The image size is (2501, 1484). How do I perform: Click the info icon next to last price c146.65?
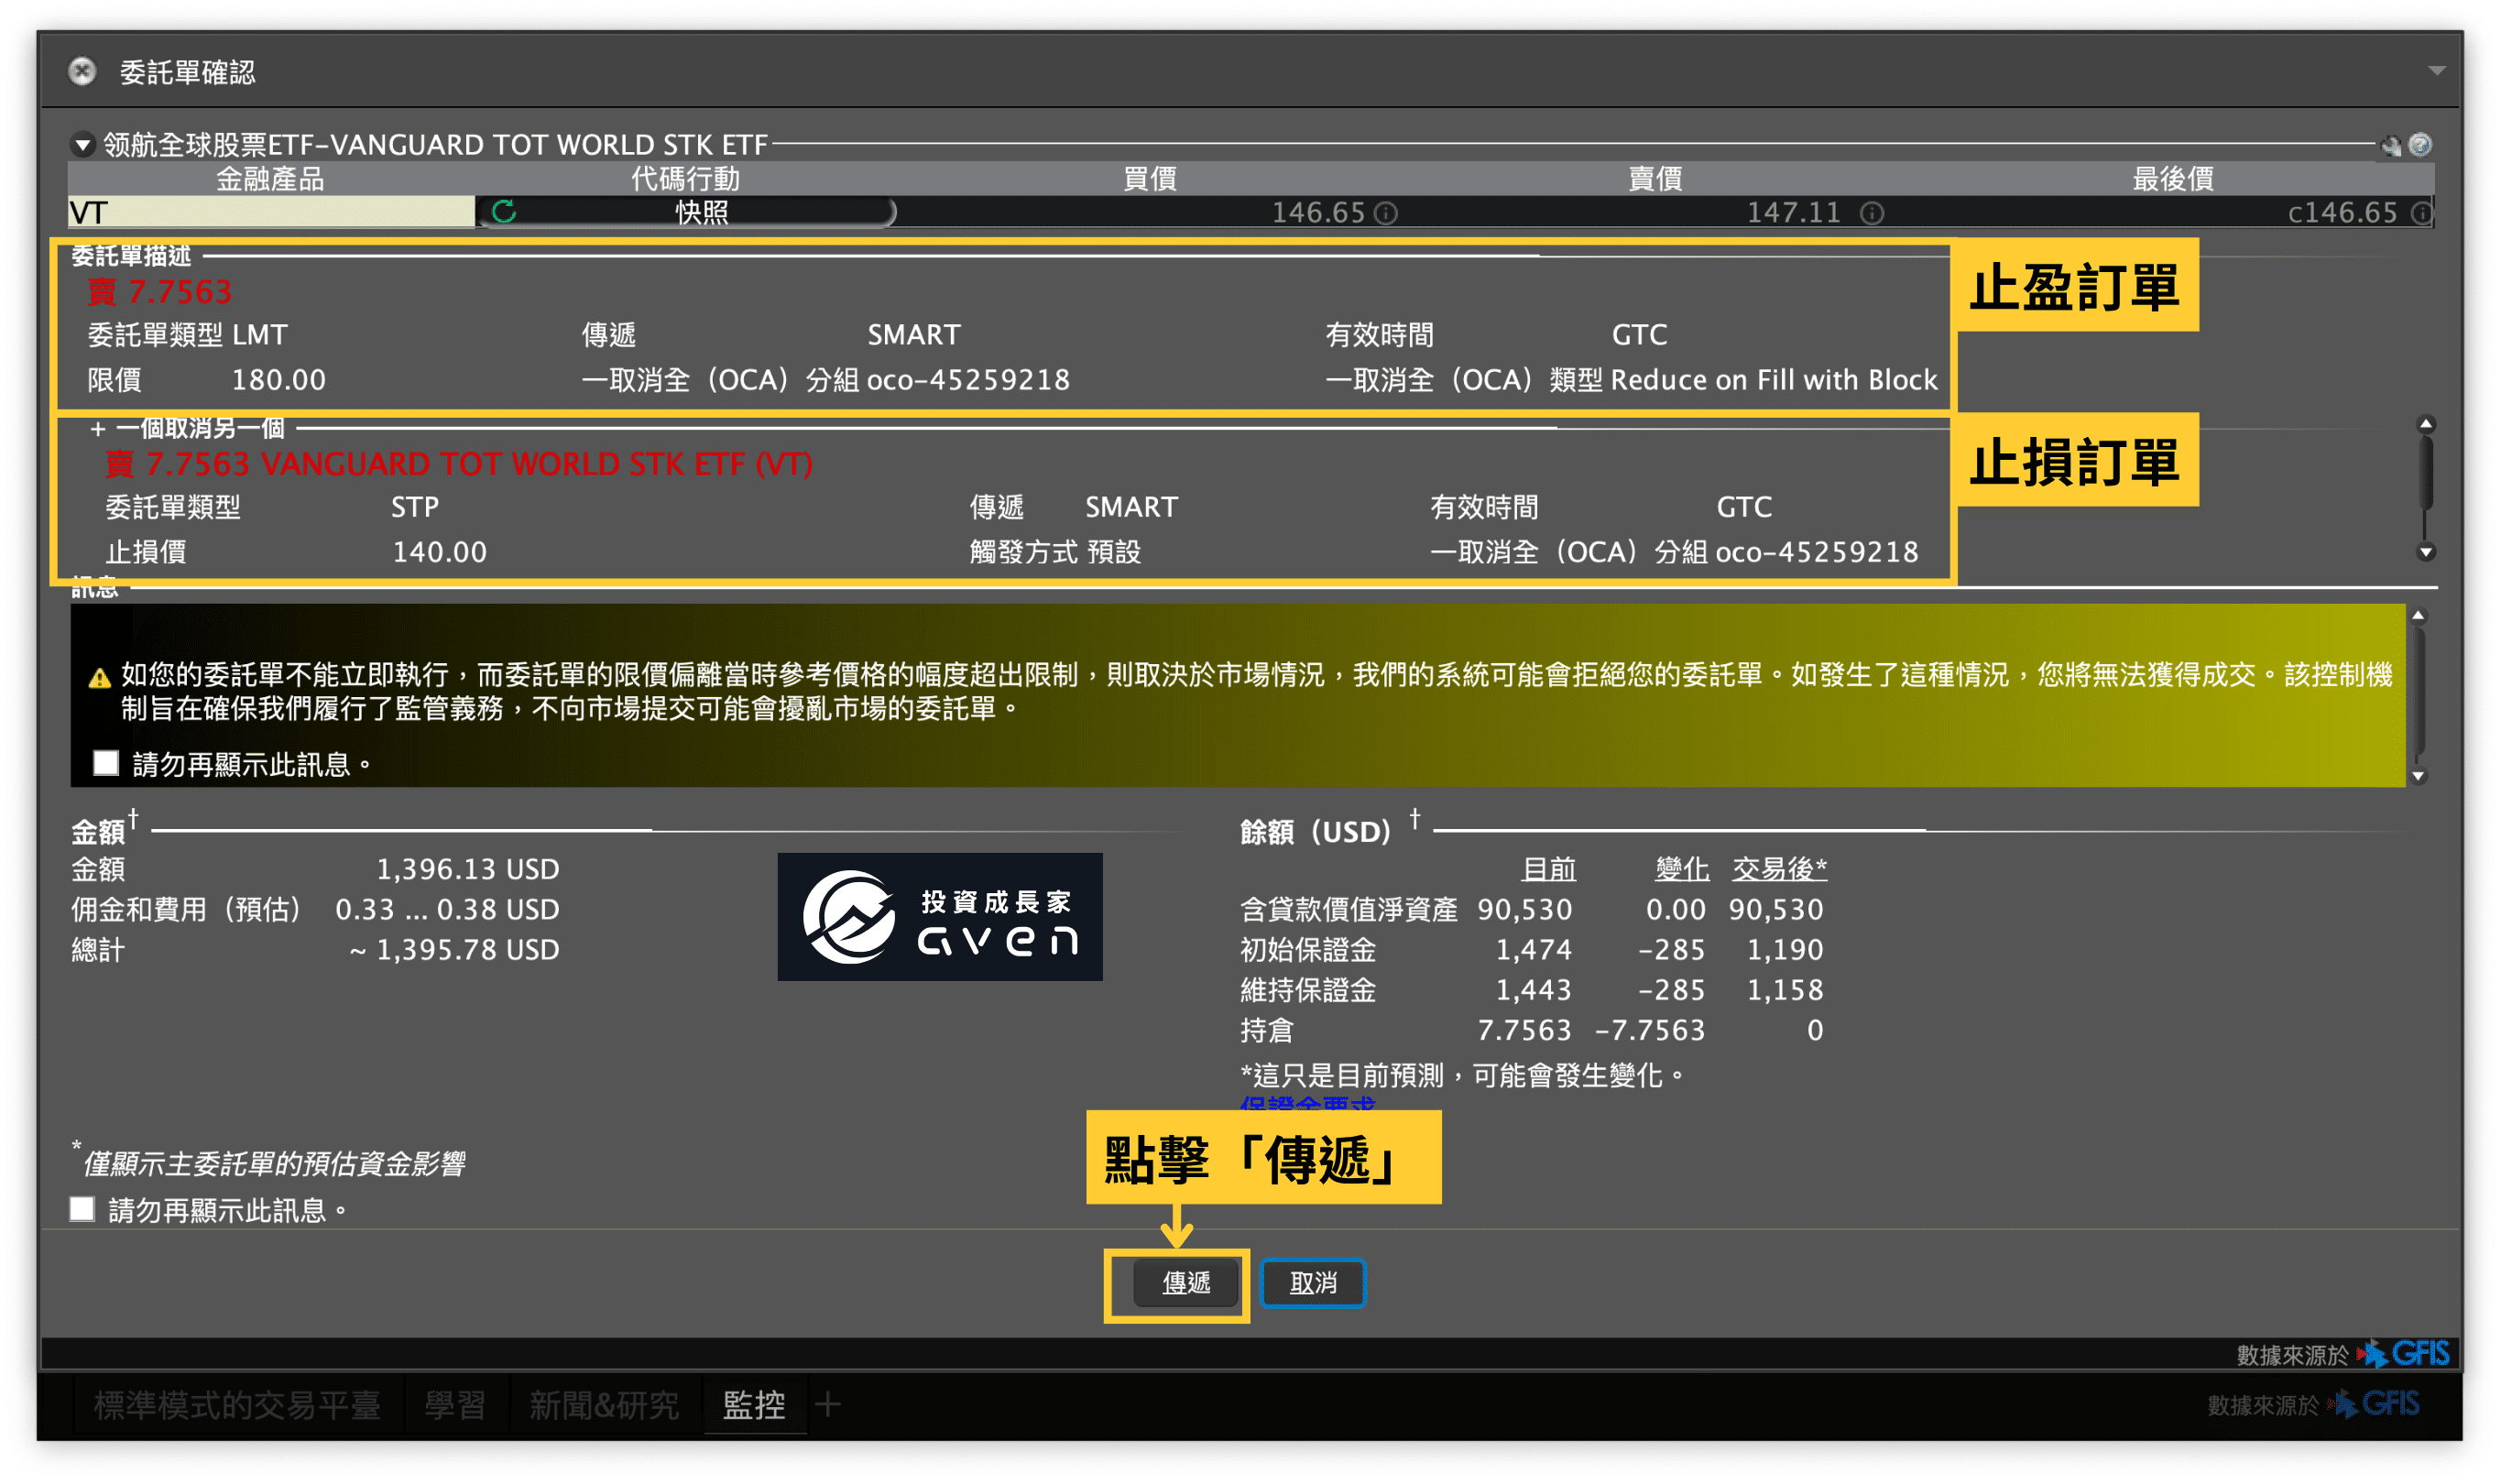click(2421, 213)
